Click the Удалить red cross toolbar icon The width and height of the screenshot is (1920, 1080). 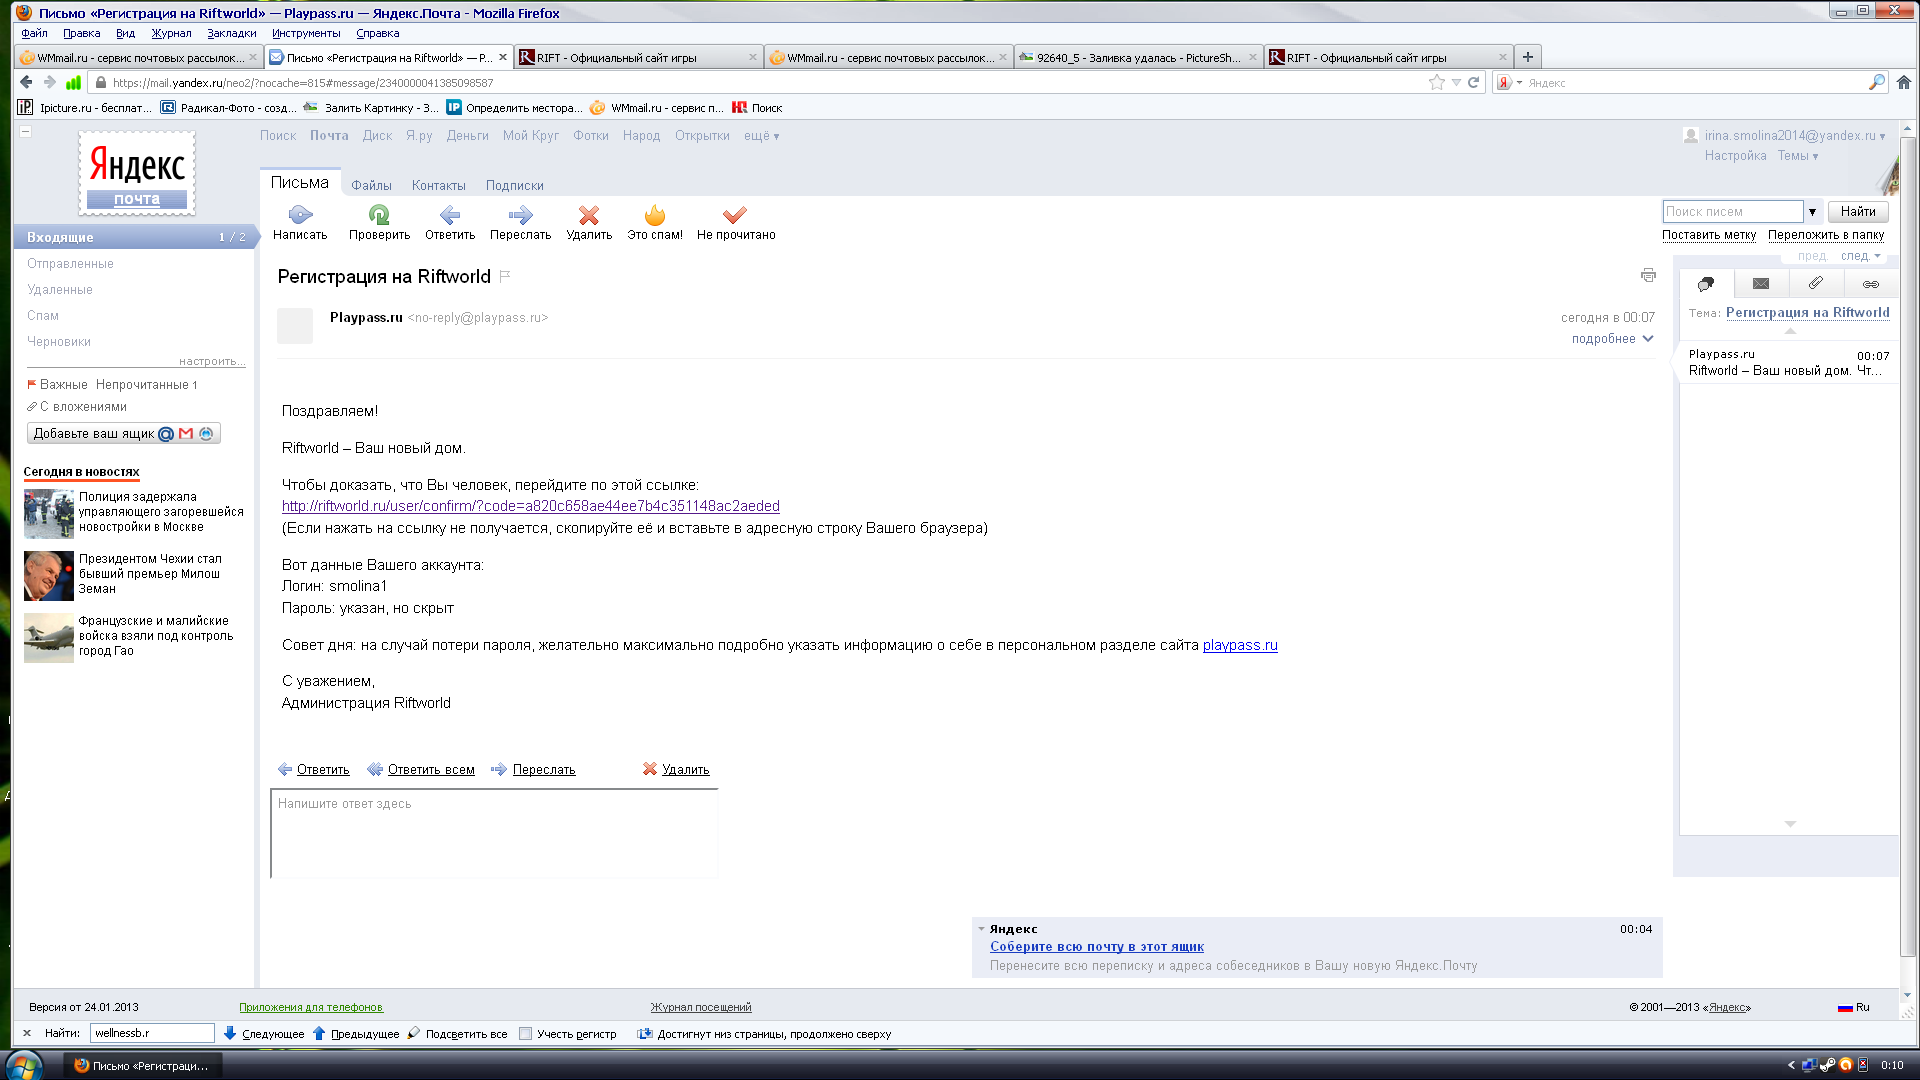(589, 214)
